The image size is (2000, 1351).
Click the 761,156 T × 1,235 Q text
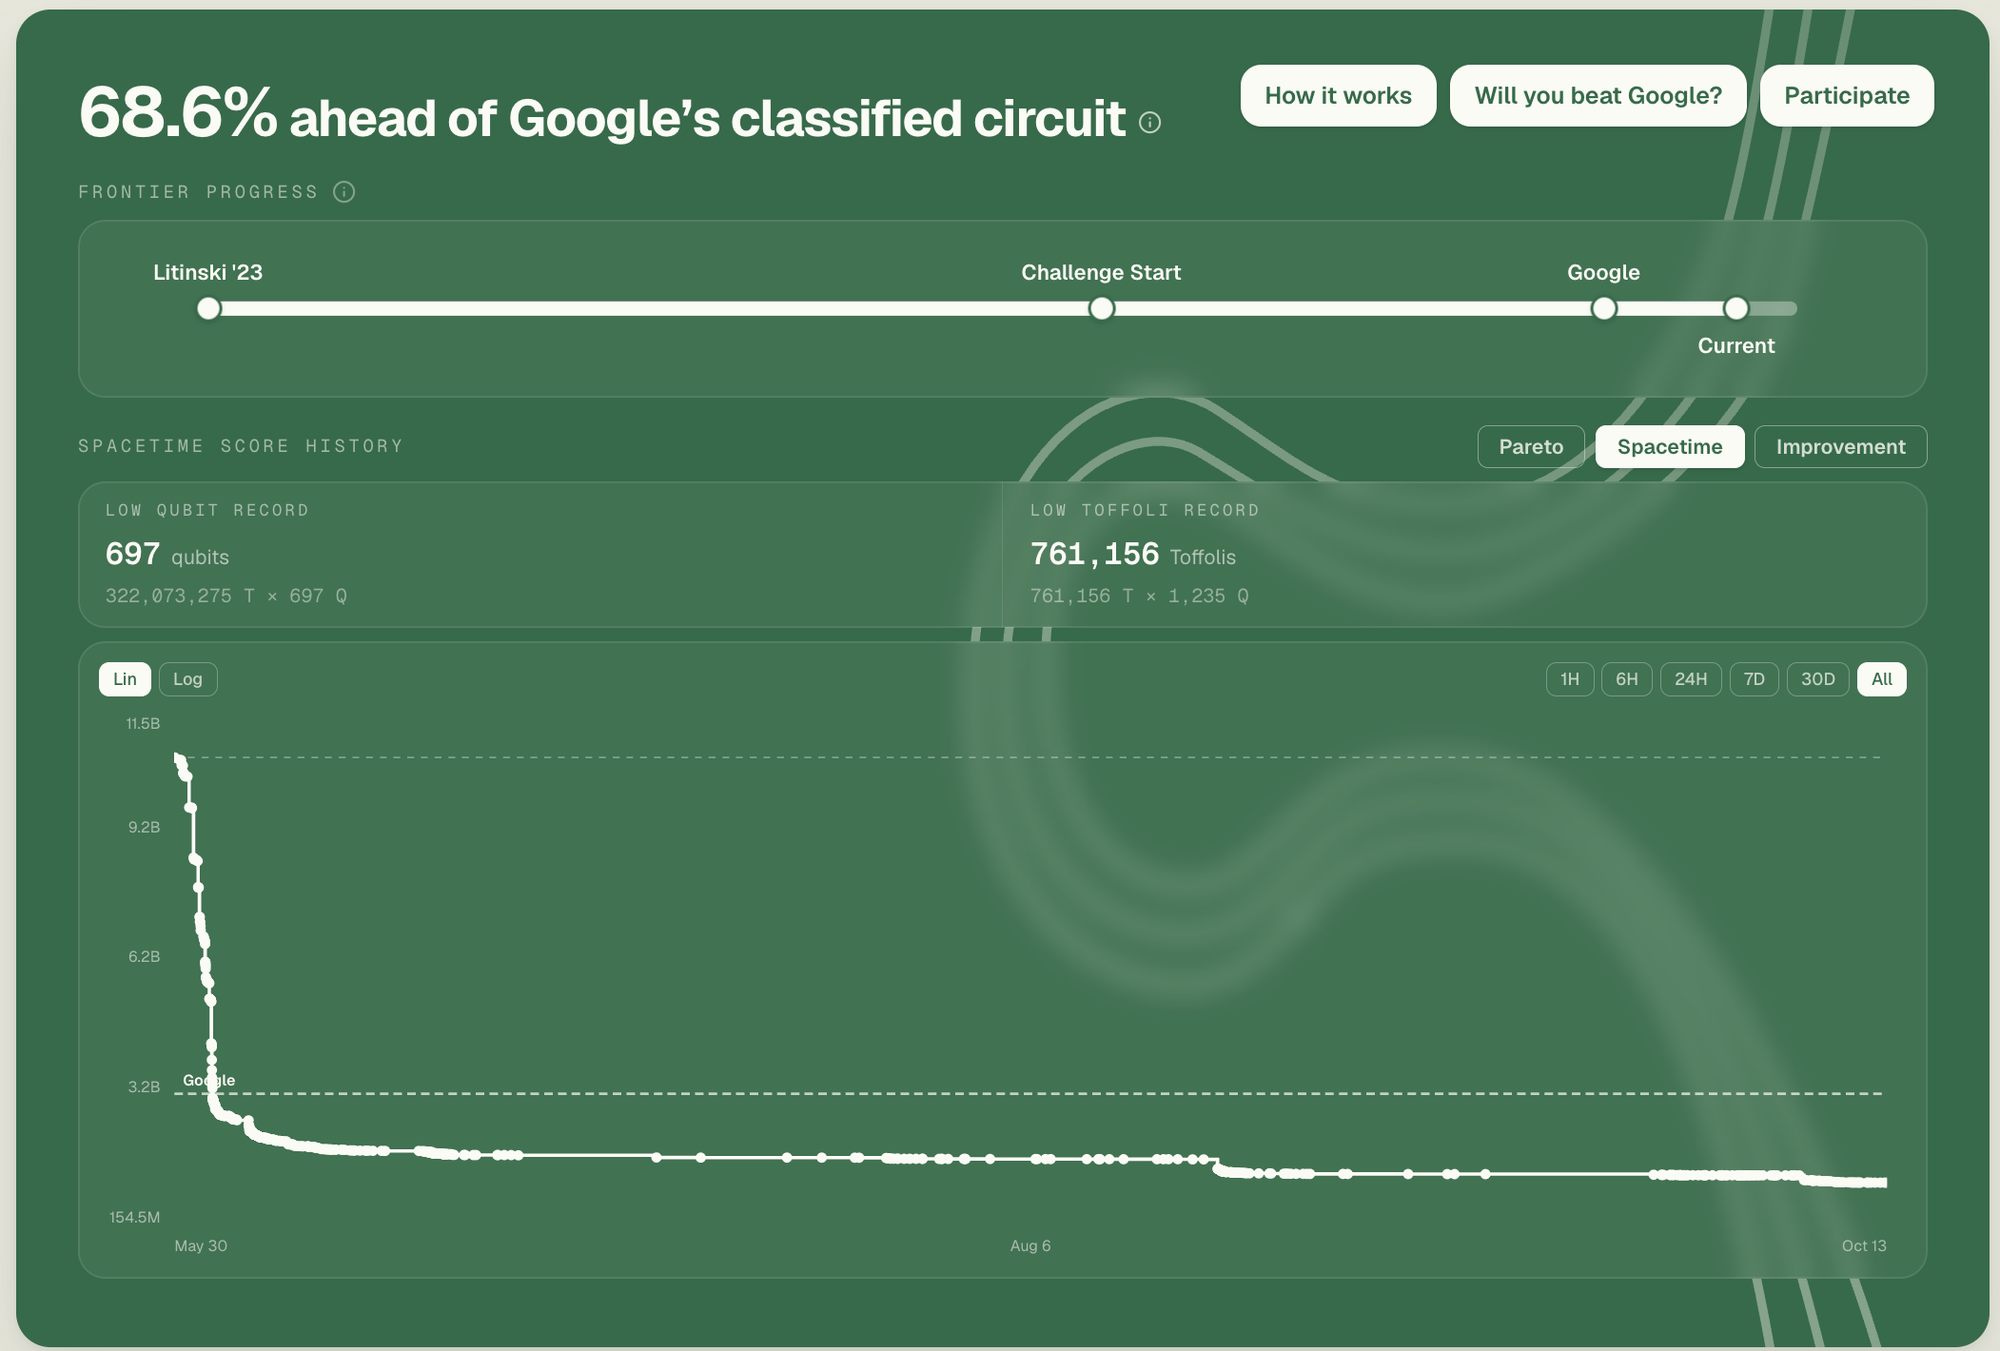click(x=1139, y=596)
